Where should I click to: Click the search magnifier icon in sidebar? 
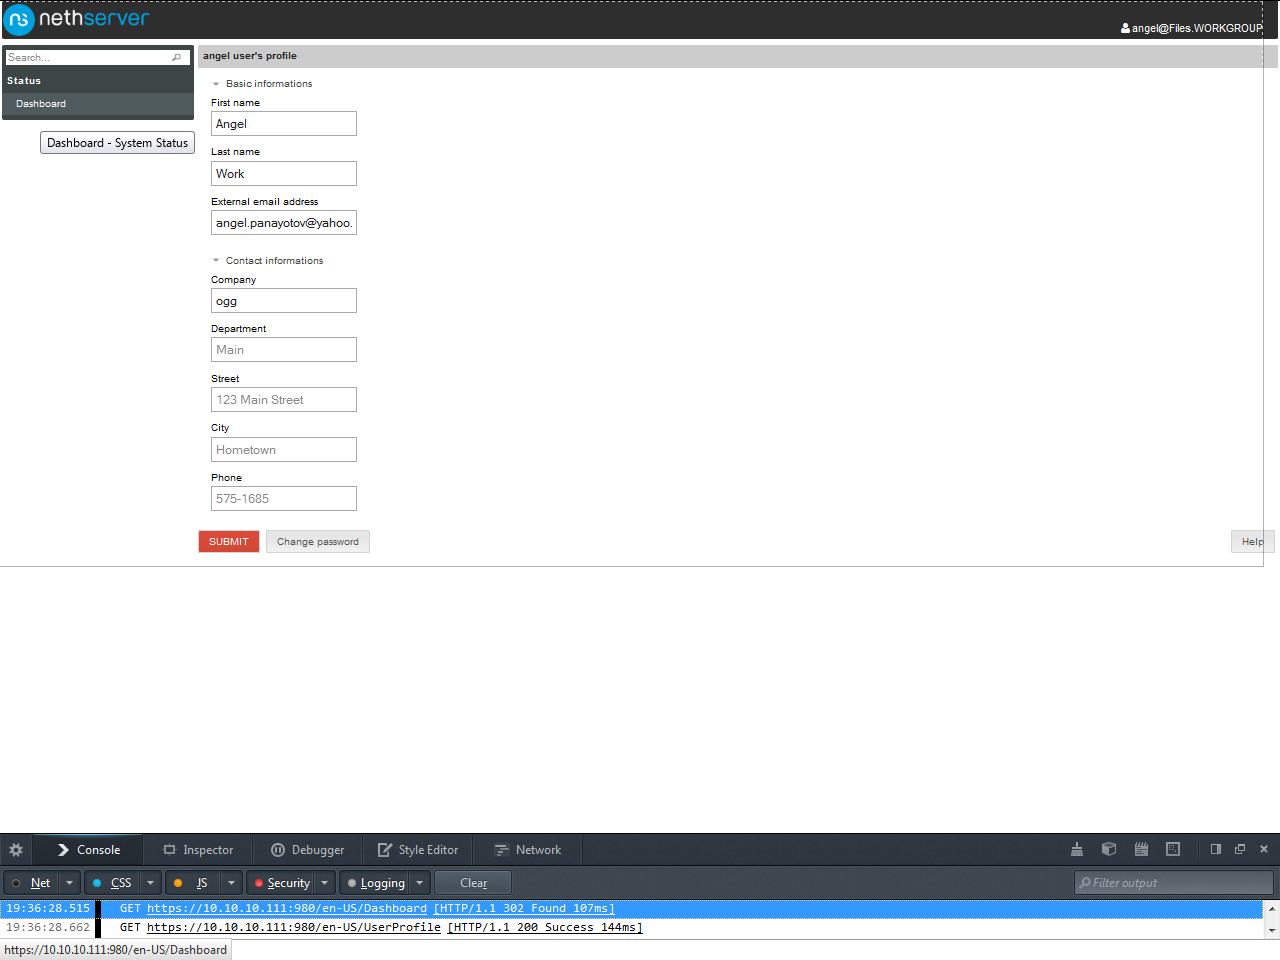coord(177,58)
